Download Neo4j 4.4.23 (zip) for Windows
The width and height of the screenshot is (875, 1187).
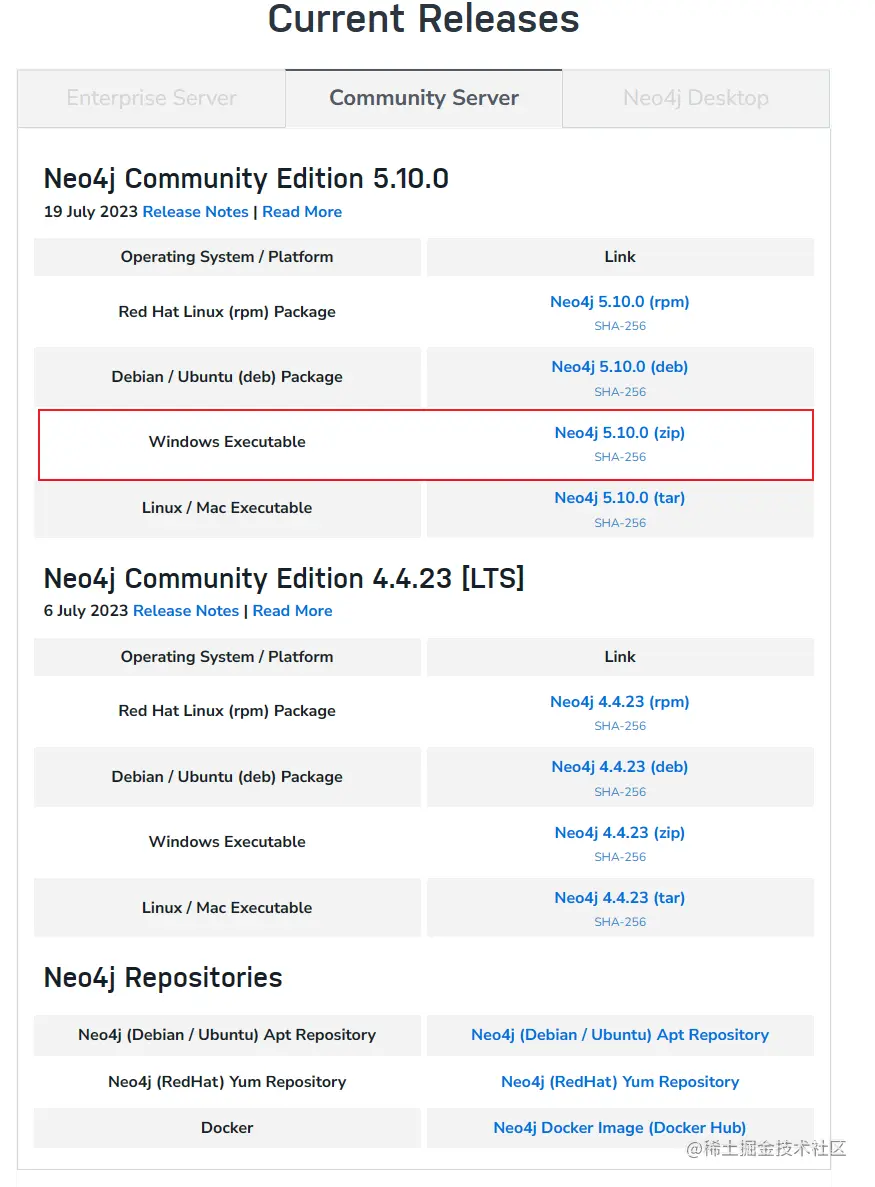click(620, 833)
